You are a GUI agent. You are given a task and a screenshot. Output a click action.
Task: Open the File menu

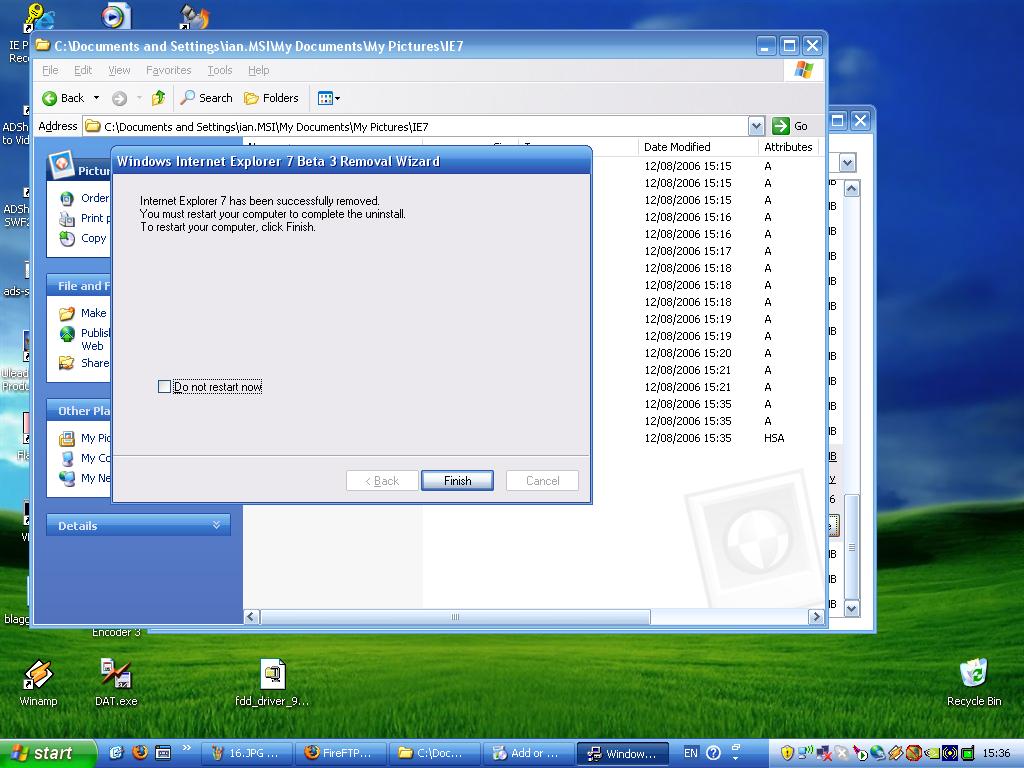point(50,70)
